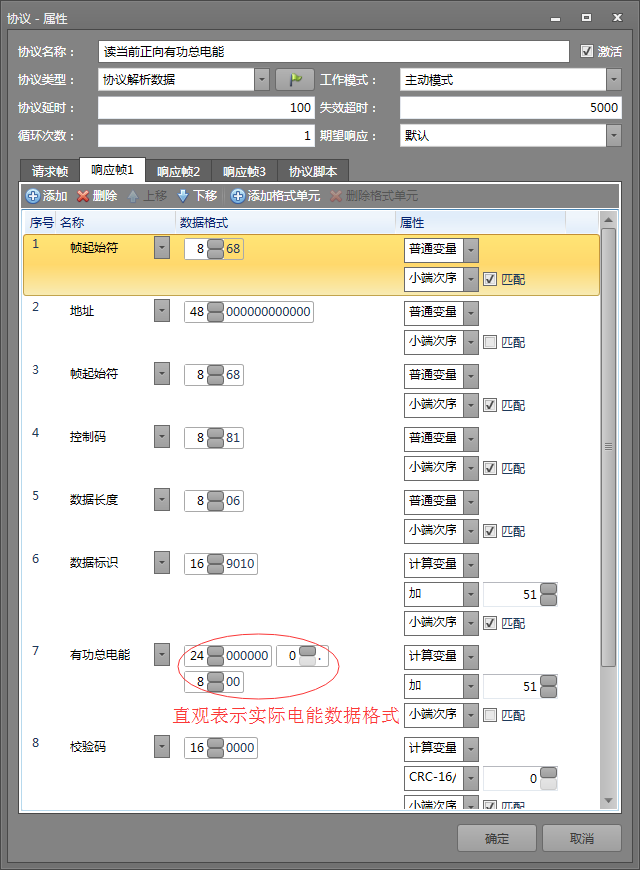Click spinner beside 68 in row 1
The height and width of the screenshot is (870, 640).
(215, 249)
